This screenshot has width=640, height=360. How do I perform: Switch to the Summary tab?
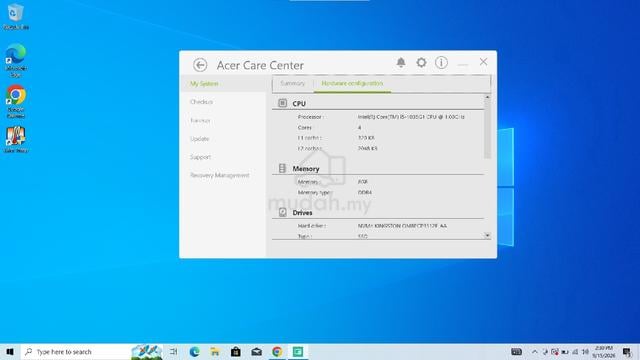(293, 83)
